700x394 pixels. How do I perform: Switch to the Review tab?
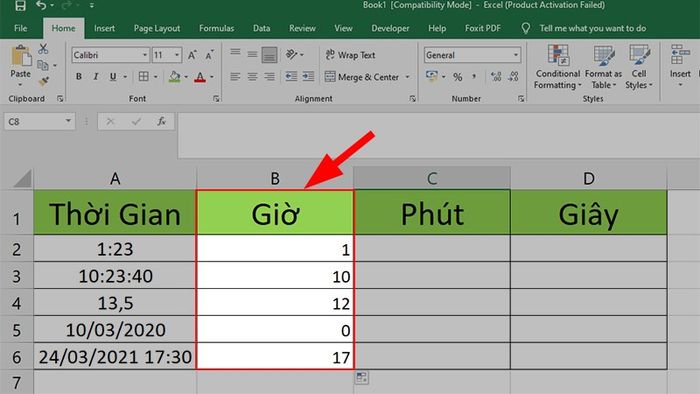302,28
